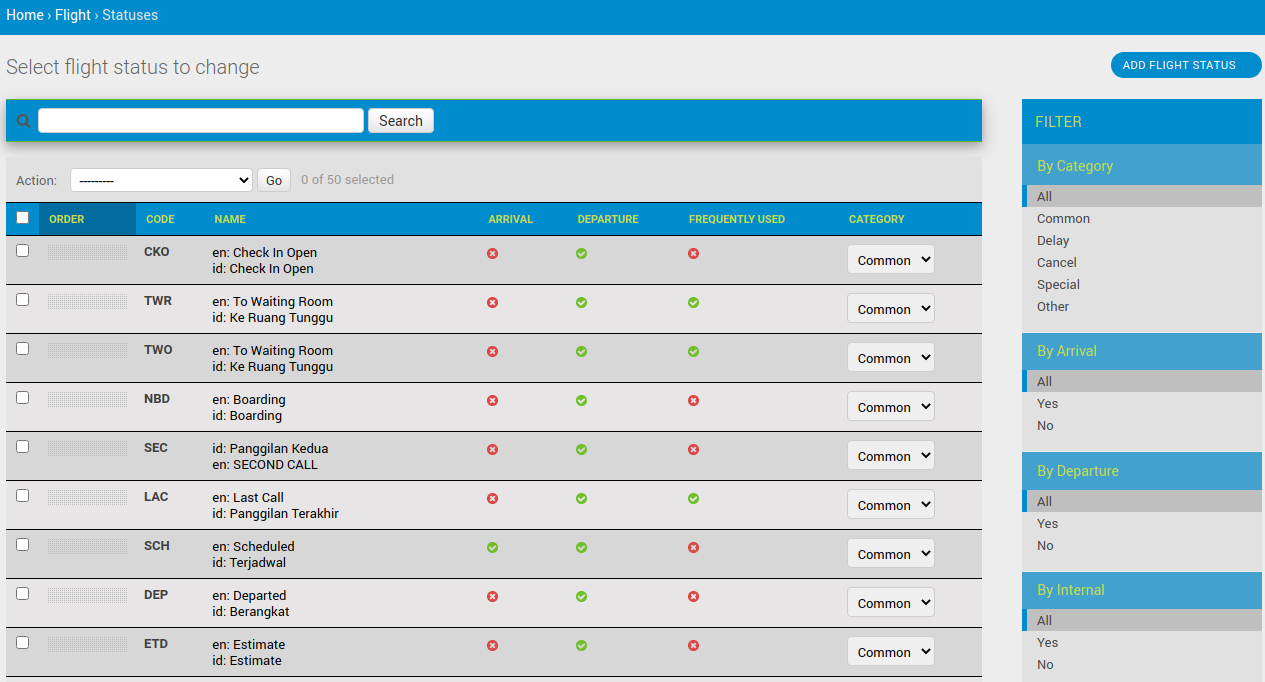The image size is (1265, 682).
Task: Select the DEP row checkbox
Action: tap(23, 594)
